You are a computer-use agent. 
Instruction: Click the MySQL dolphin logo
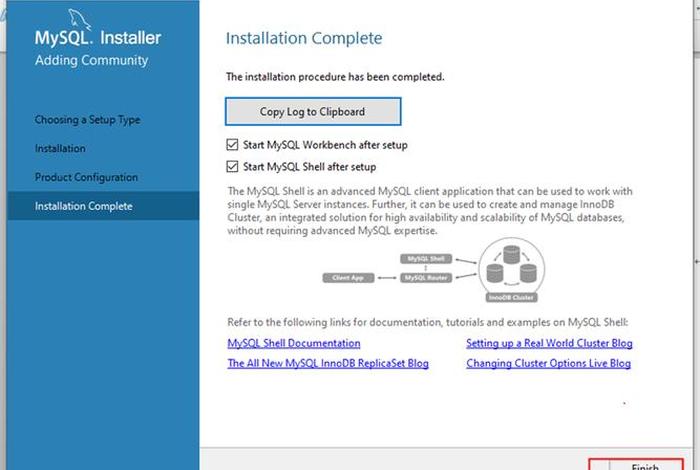(x=79, y=20)
